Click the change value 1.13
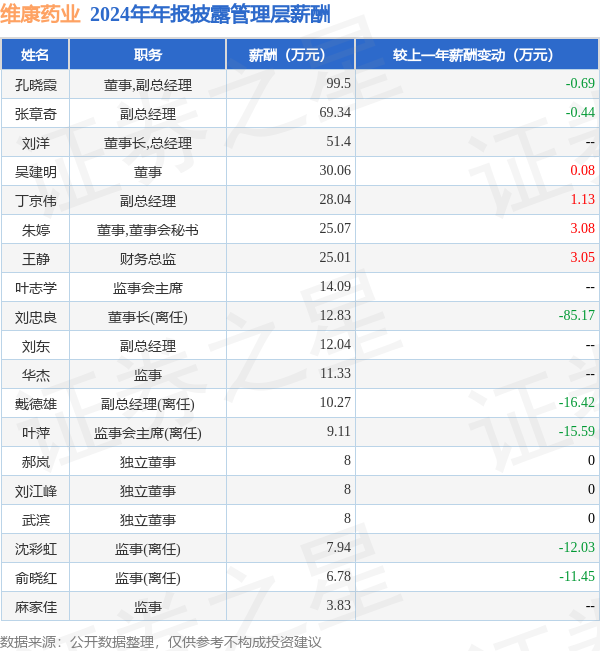 (x=583, y=199)
